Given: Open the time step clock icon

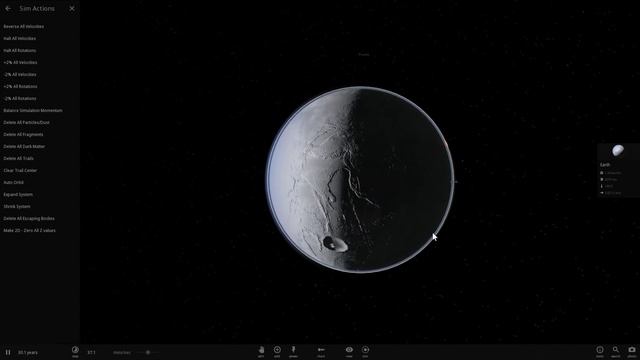Looking at the screenshot, I should click(x=75, y=351).
